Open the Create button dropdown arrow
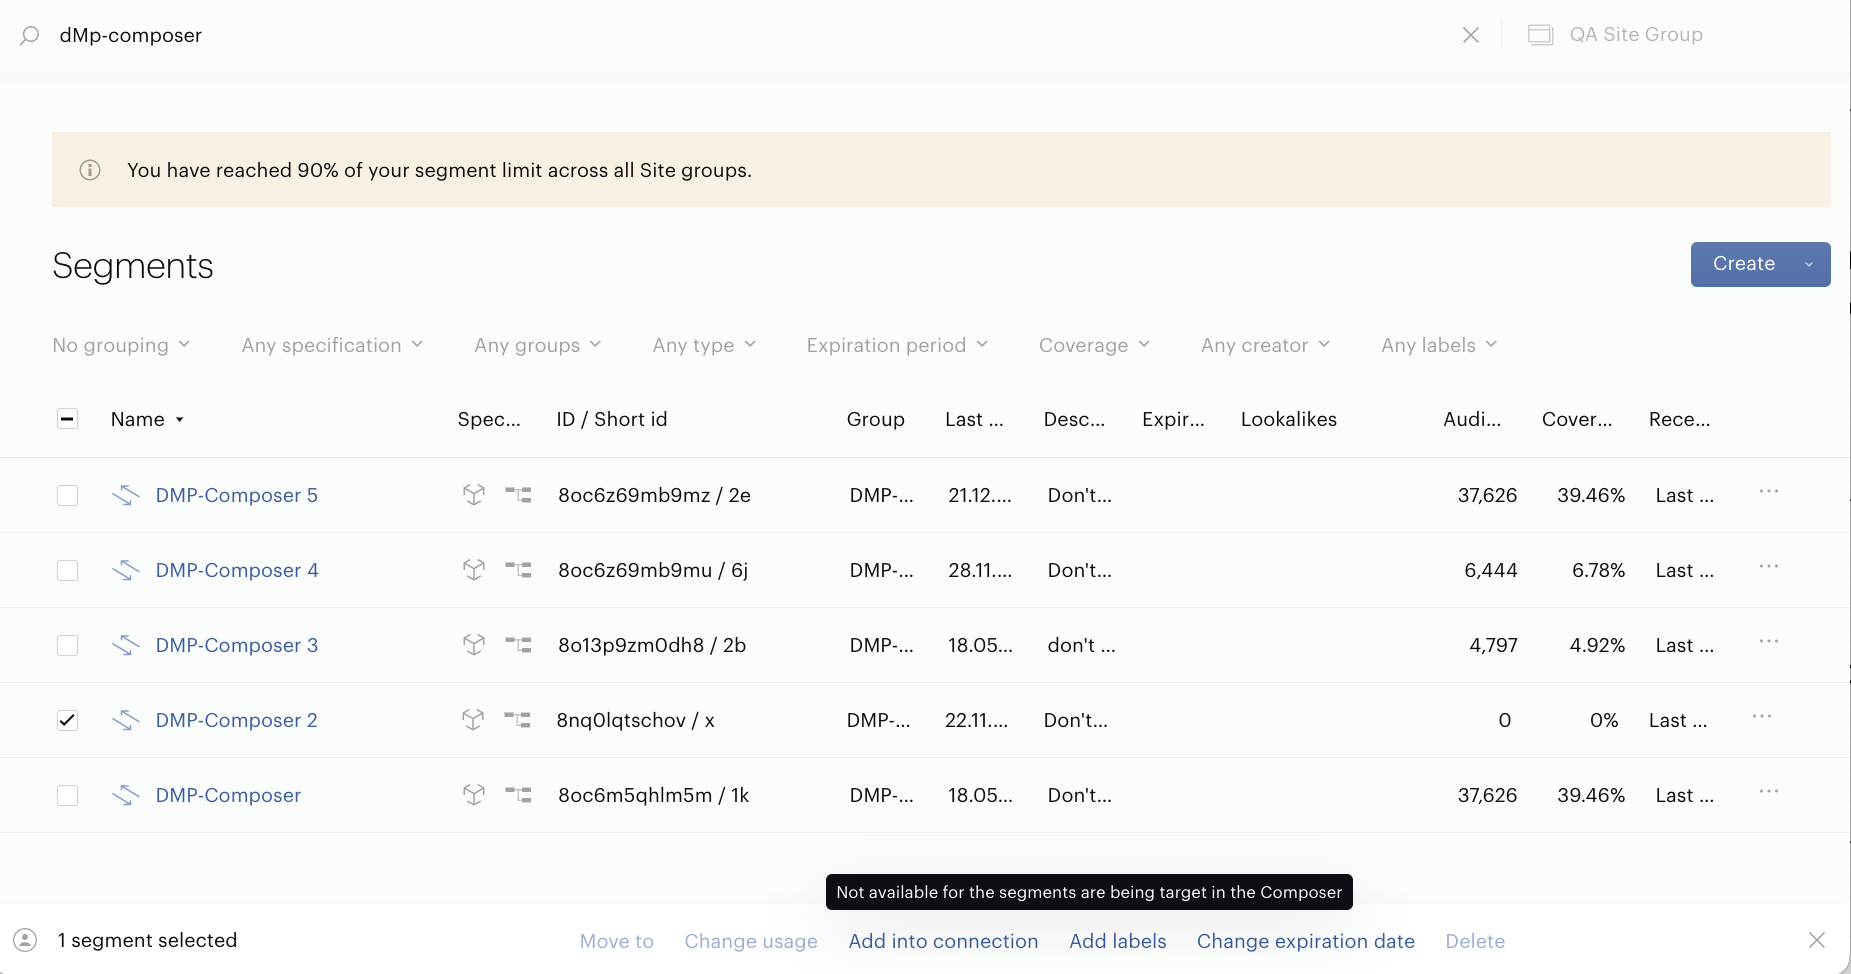Viewport: 1851px width, 974px height. click(1809, 264)
